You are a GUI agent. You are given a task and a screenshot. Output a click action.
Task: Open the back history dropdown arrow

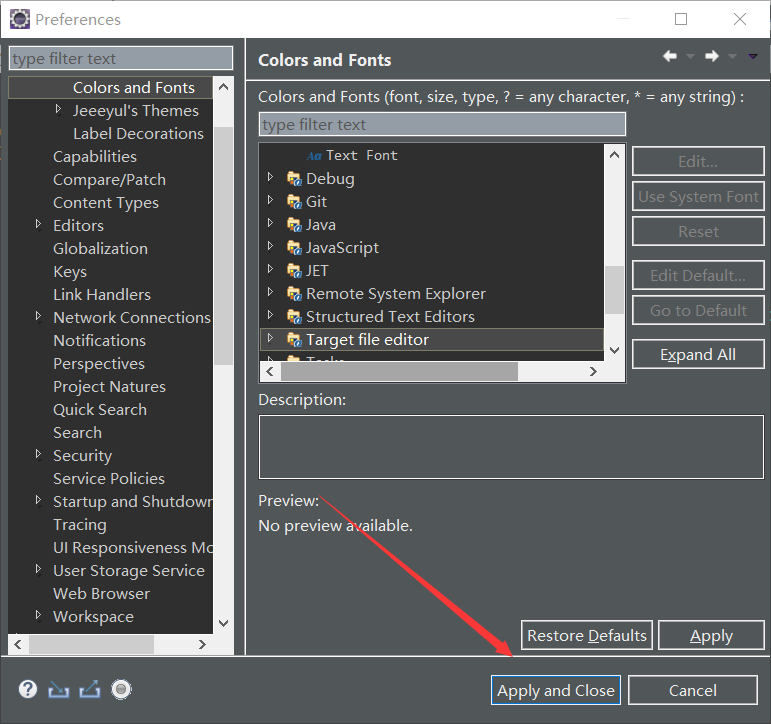[x=690, y=57]
